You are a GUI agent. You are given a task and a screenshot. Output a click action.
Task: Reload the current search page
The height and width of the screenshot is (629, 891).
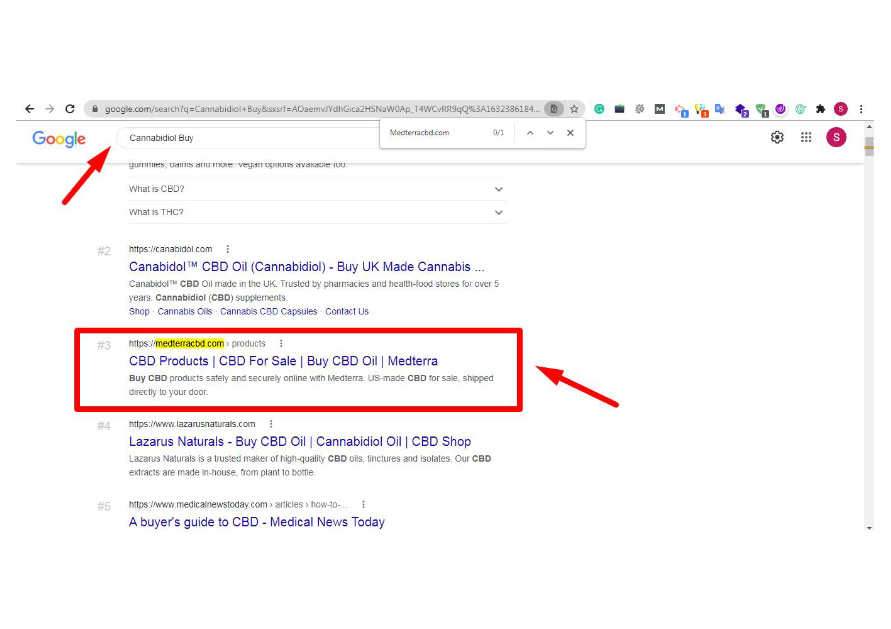tap(70, 109)
